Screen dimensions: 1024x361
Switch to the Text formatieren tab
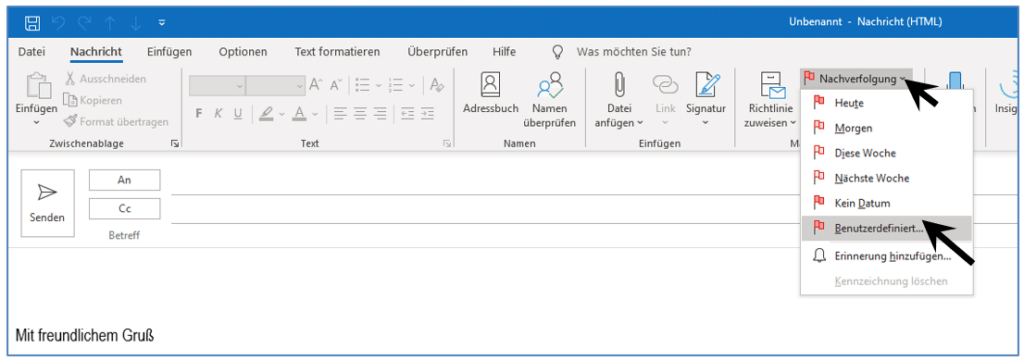(337, 52)
